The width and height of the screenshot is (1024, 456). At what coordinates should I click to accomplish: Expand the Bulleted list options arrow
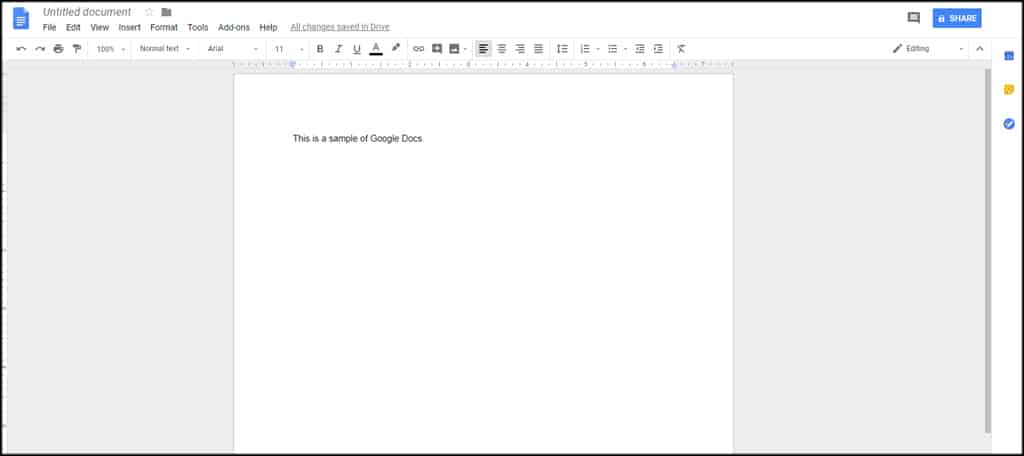click(x=625, y=49)
